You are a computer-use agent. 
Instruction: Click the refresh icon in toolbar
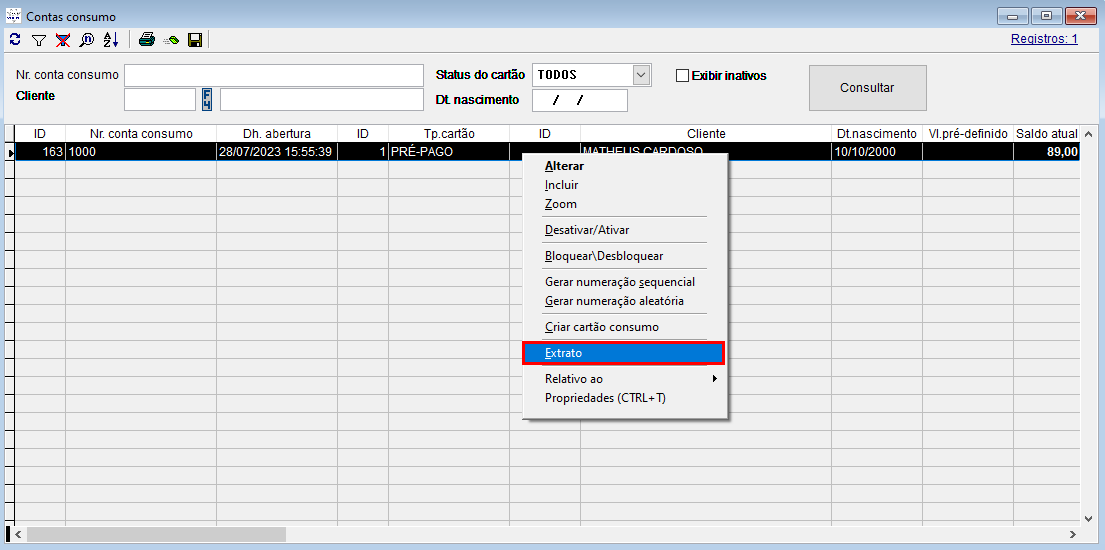15,40
